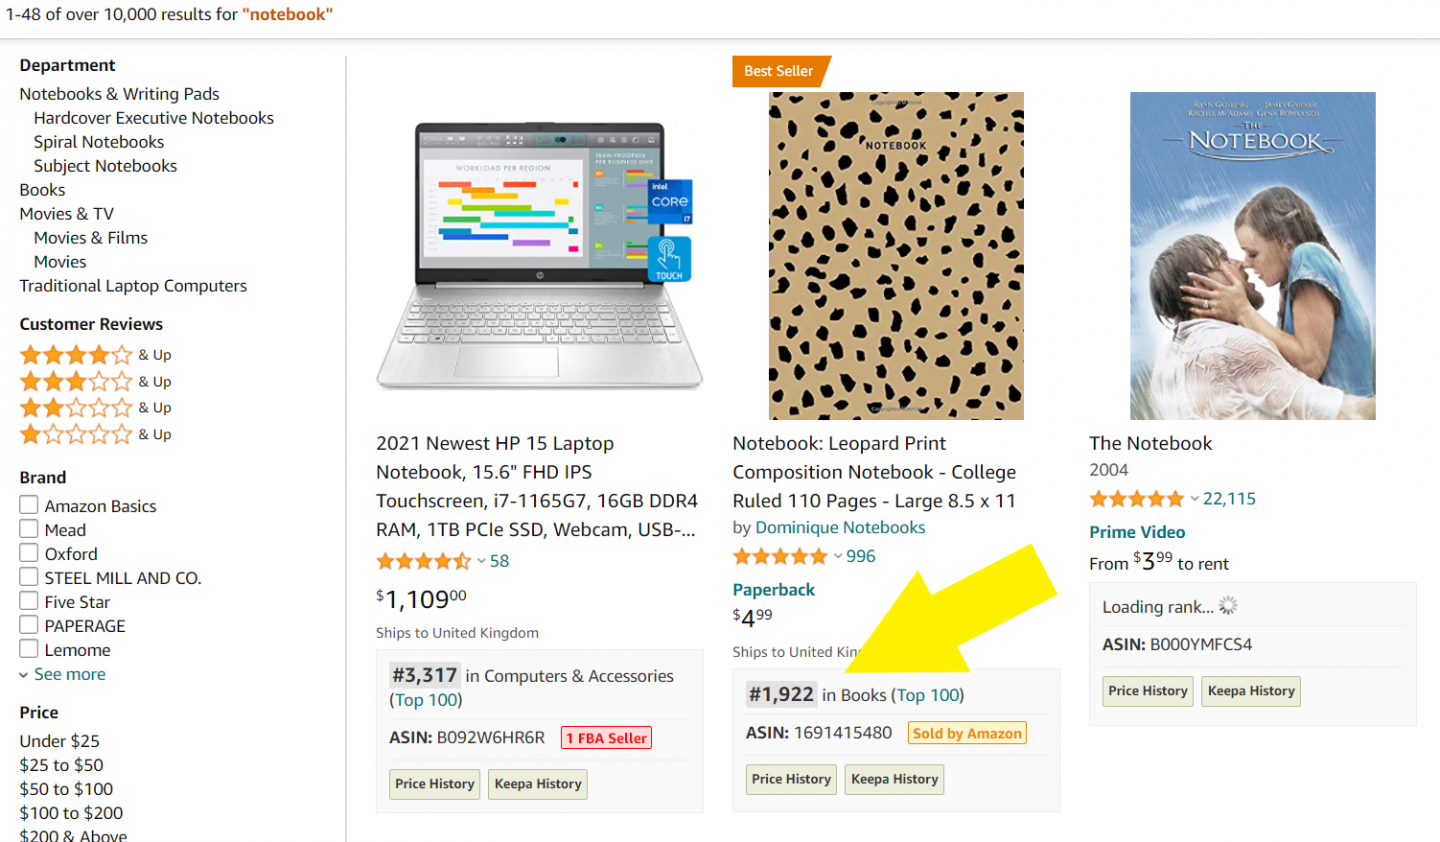Open Price History for HP laptop

pos(434,784)
